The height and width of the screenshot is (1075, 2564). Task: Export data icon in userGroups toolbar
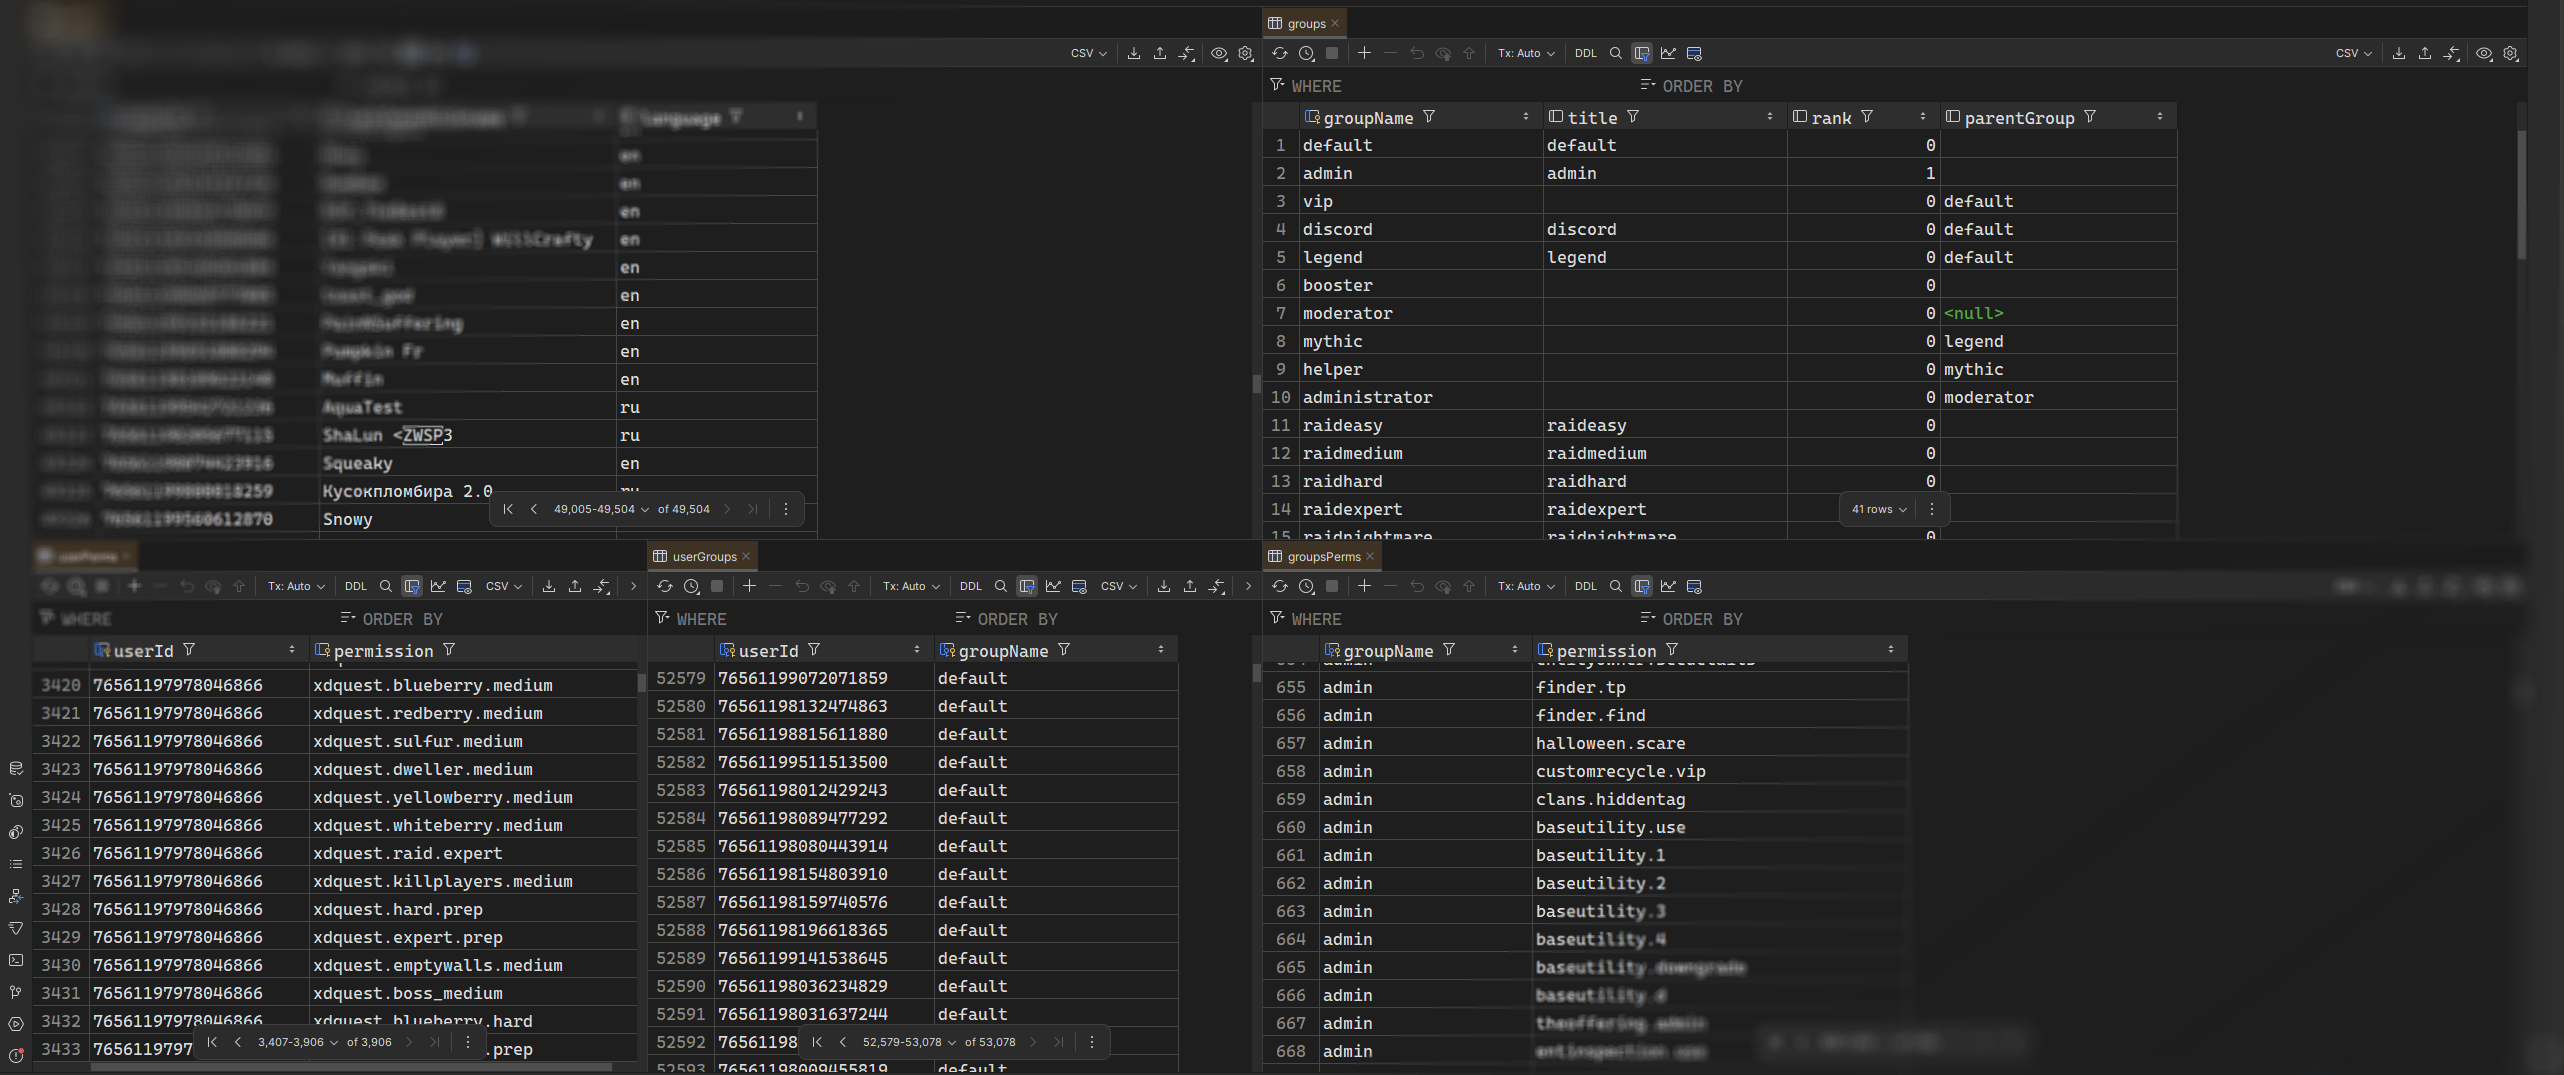1164,586
